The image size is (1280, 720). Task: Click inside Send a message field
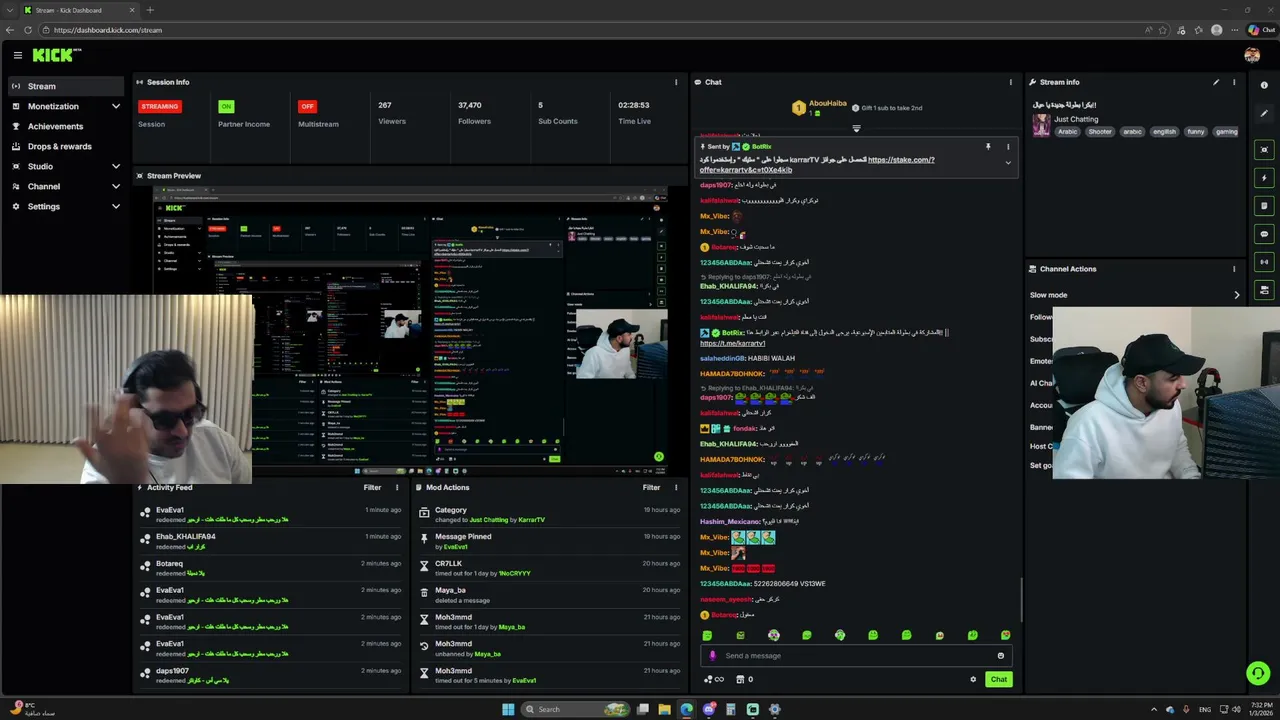click(x=855, y=656)
